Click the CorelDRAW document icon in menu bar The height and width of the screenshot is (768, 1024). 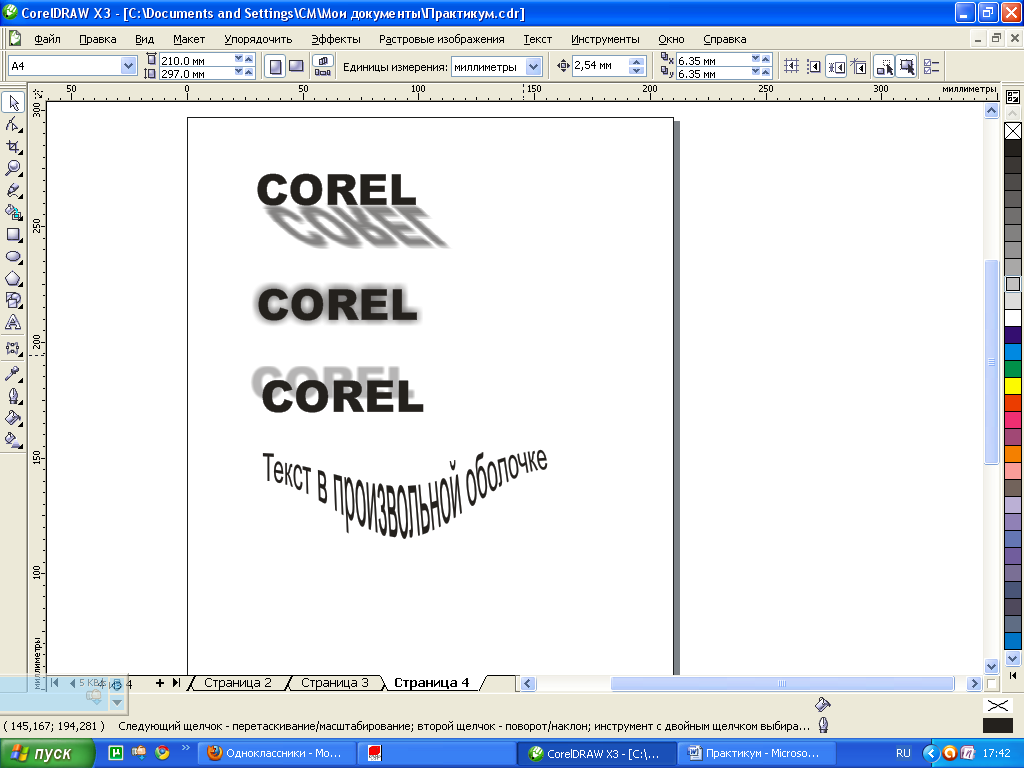(14, 39)
